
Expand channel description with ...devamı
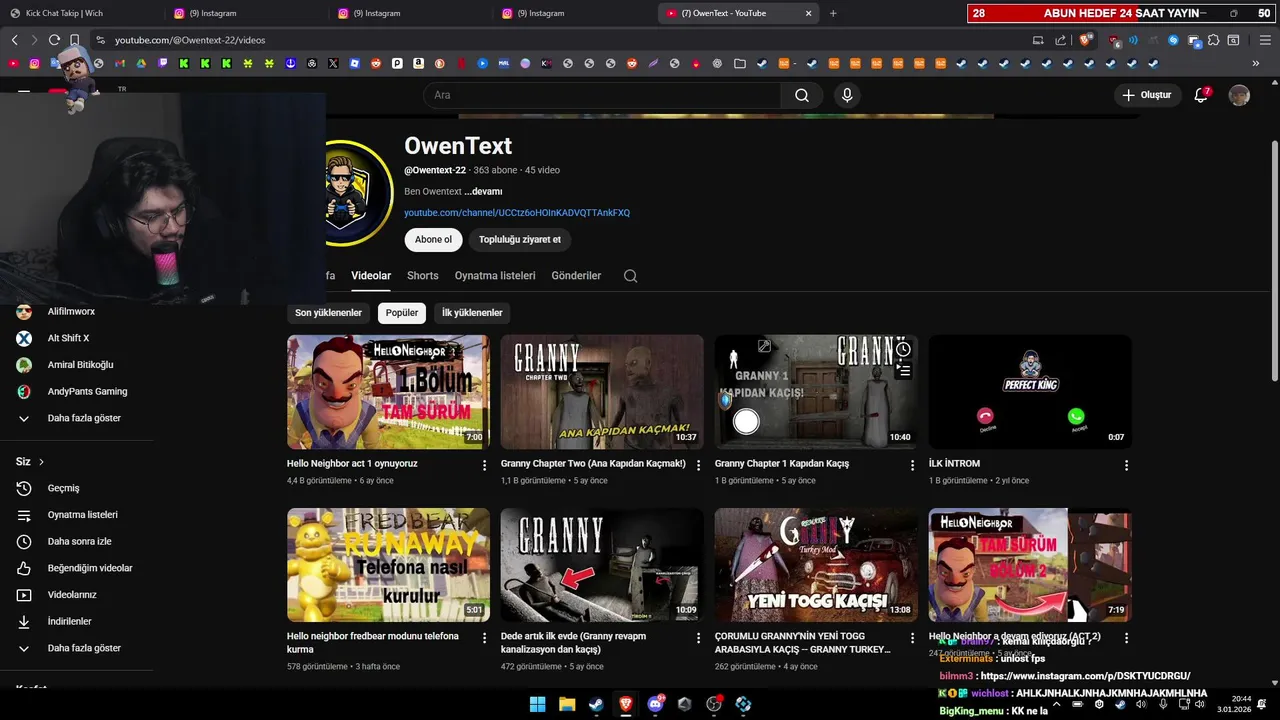pyautogui.click(x=483, y=191)
